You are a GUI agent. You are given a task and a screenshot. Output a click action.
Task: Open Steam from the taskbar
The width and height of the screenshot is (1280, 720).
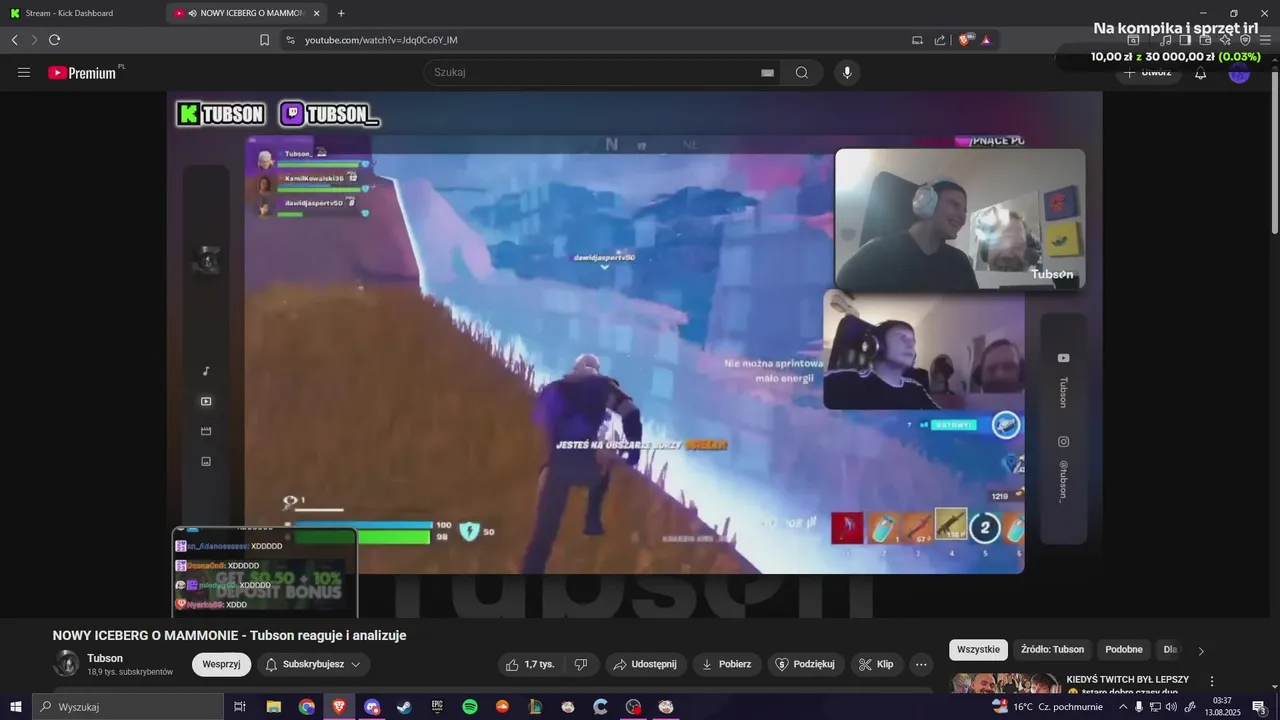tap(404, 706)
